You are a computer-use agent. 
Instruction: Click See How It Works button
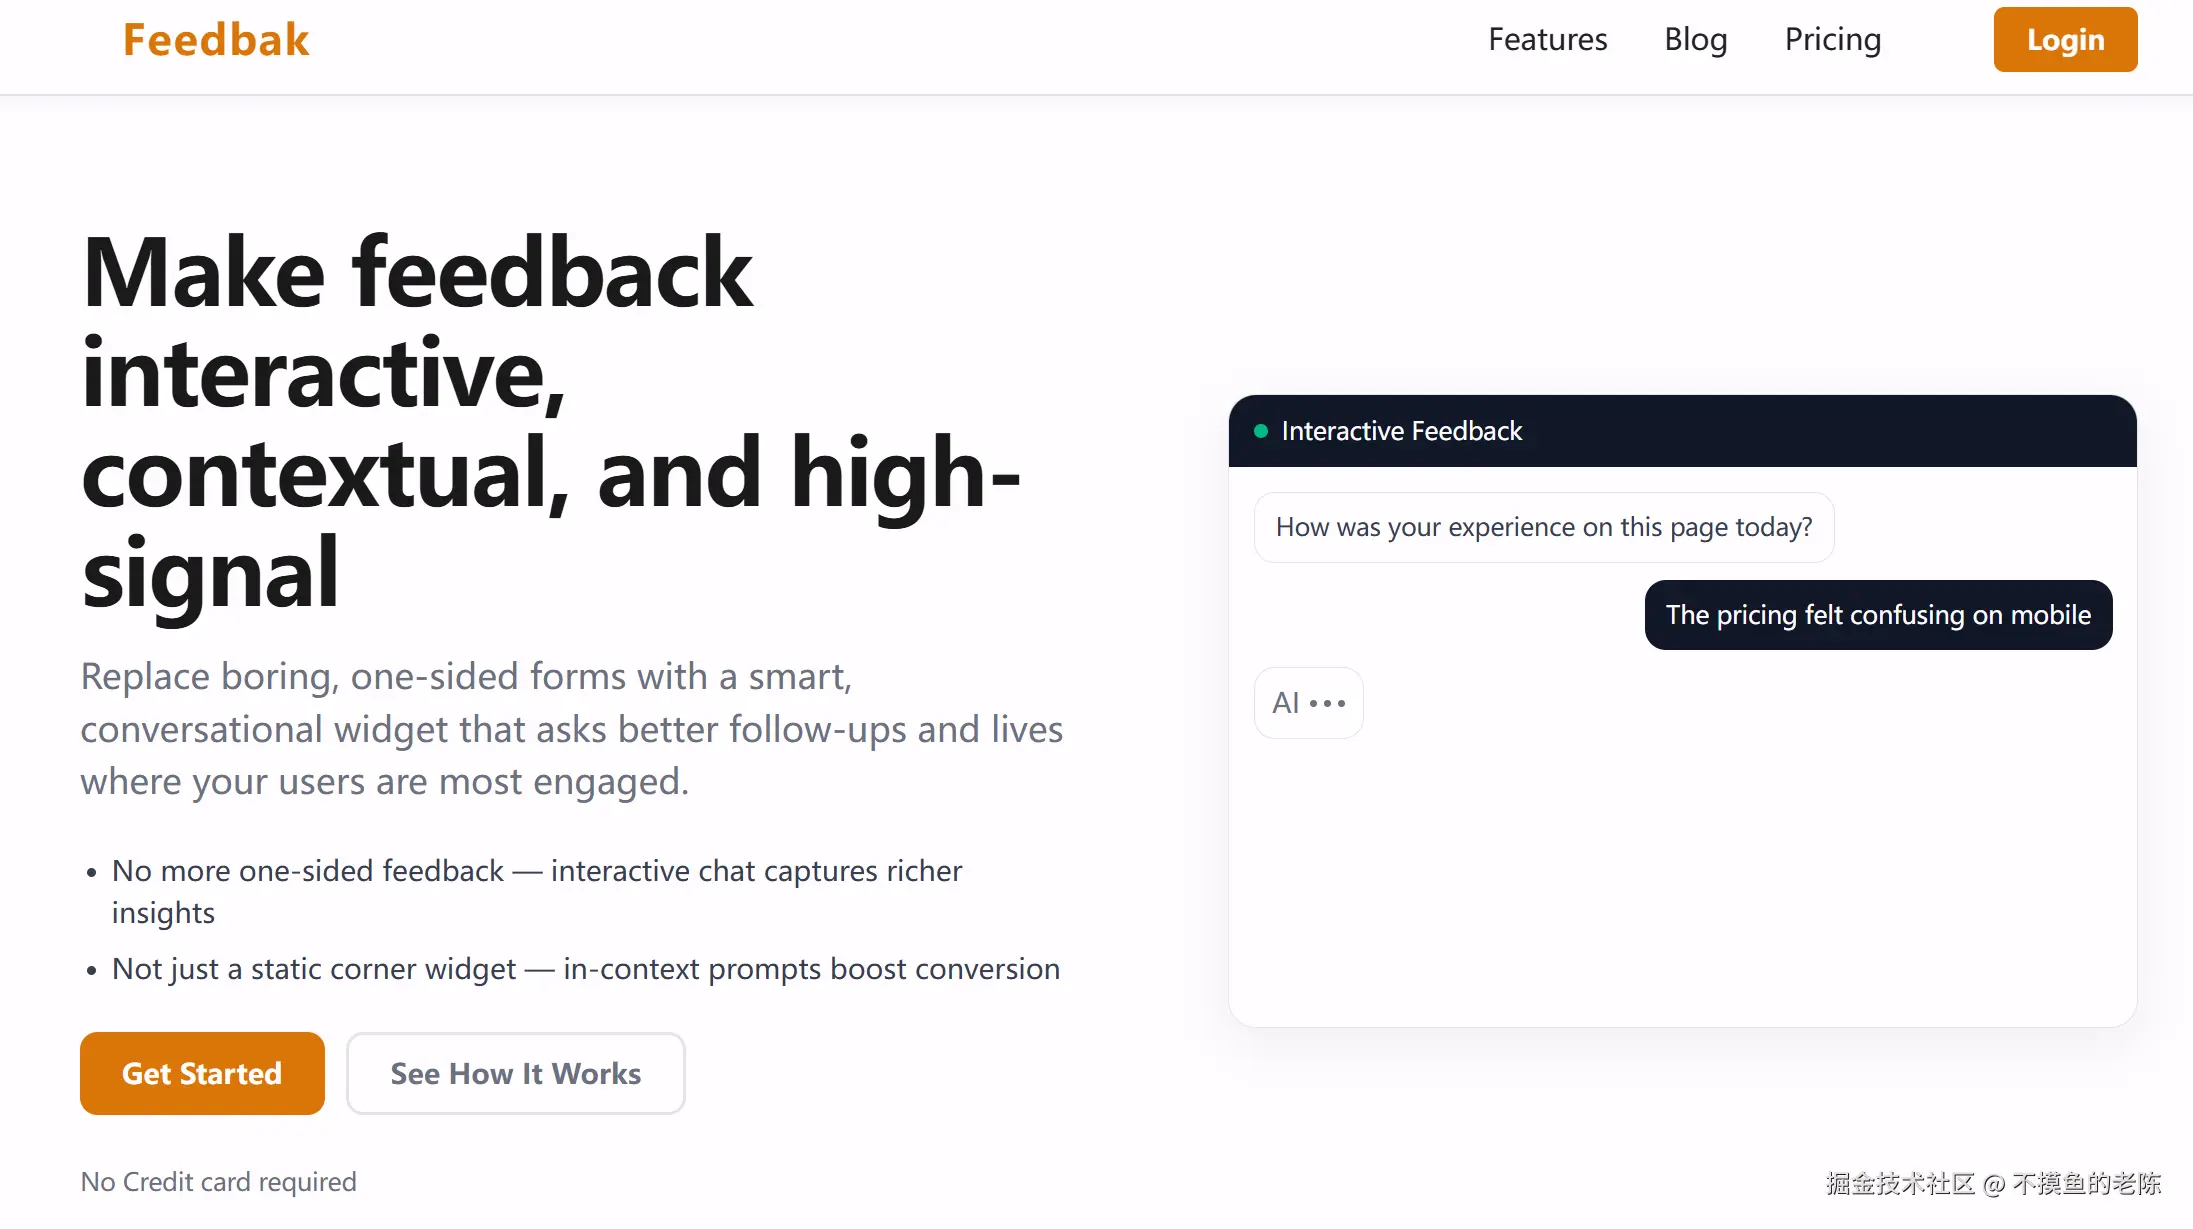pos(515,1073)
